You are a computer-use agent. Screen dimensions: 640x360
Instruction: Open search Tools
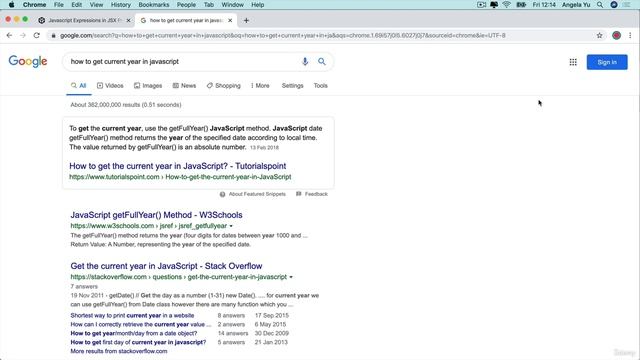[x=321, y=86]
